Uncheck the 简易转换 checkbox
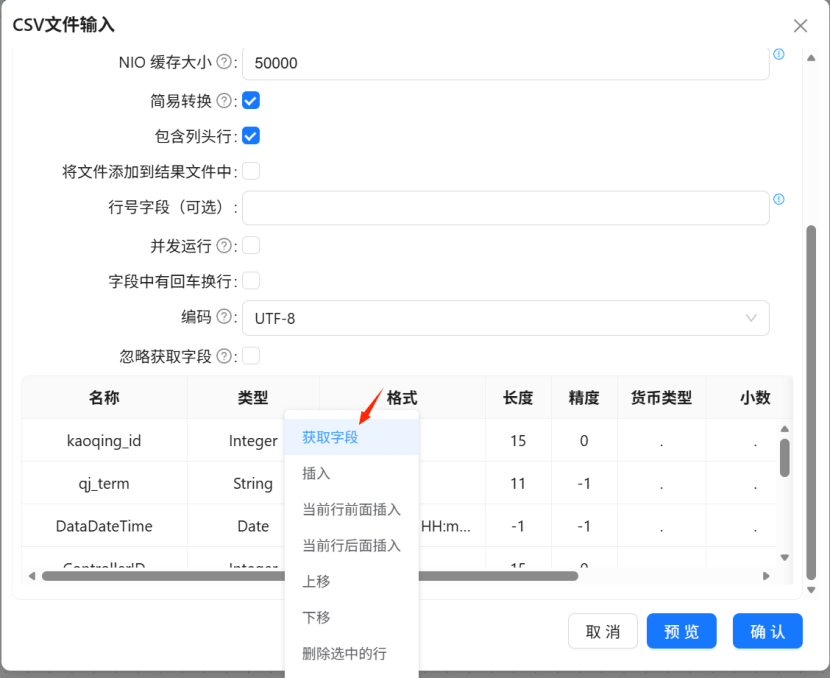 click(251, 100)
